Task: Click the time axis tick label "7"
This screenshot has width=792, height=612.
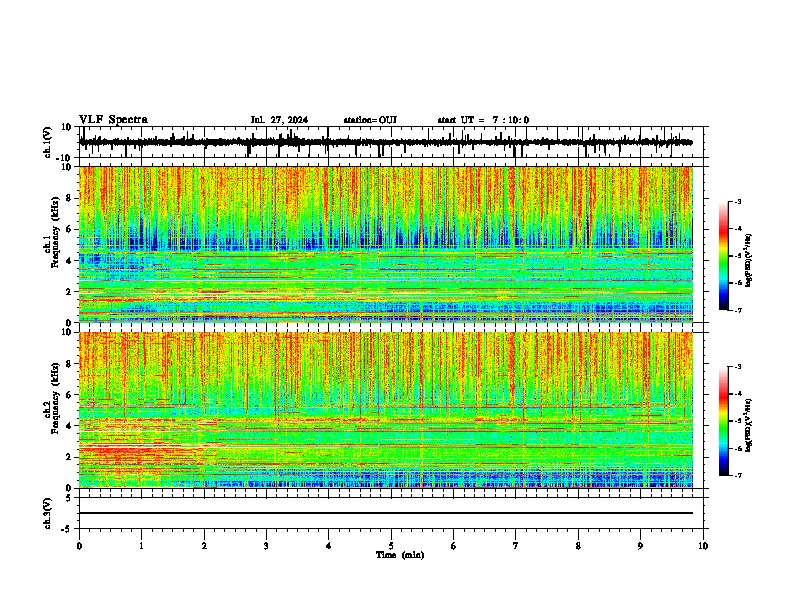Action: (516, 546)
